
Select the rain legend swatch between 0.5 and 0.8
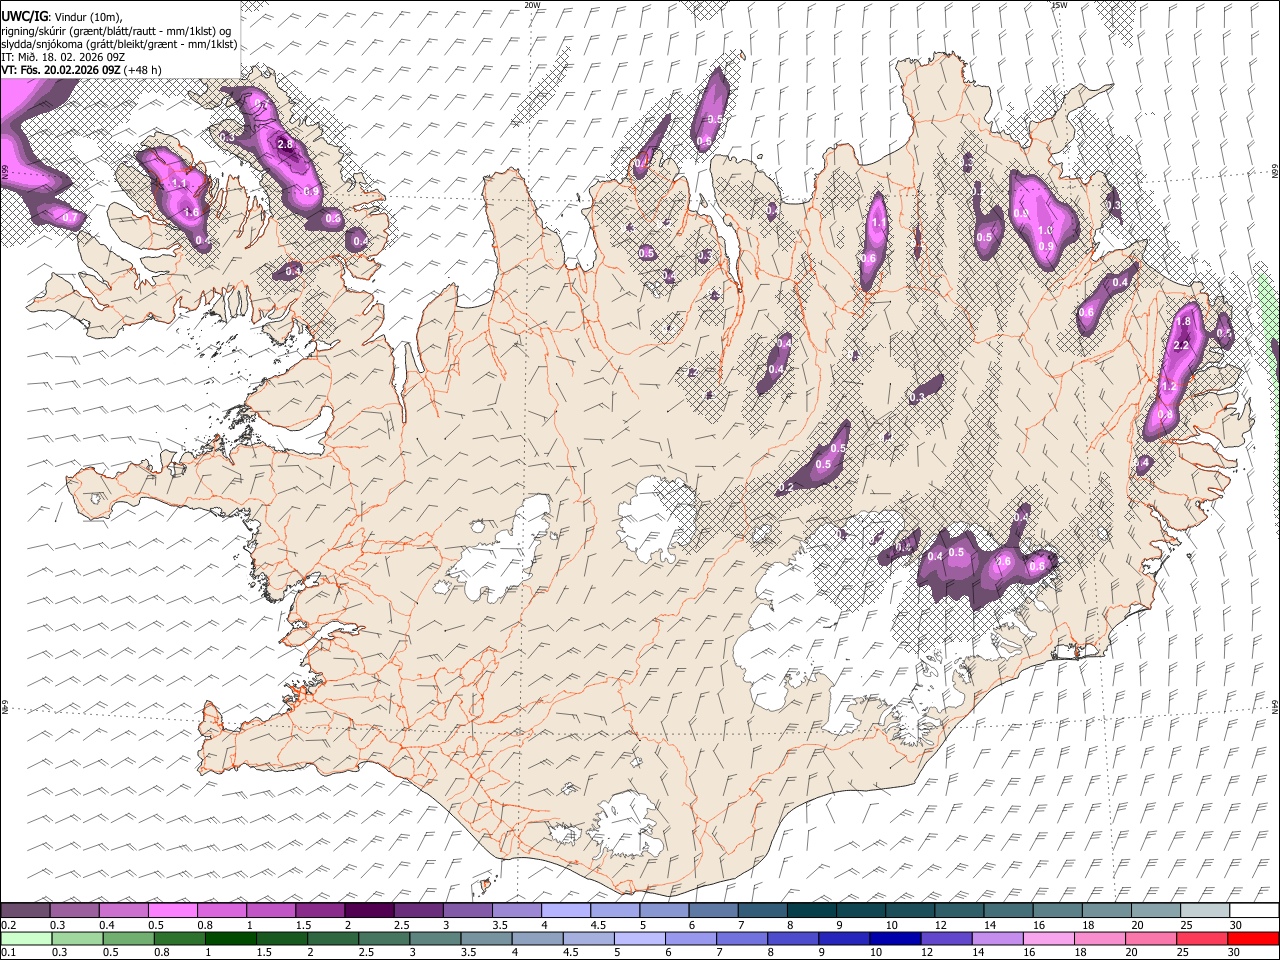coord(128,938)
